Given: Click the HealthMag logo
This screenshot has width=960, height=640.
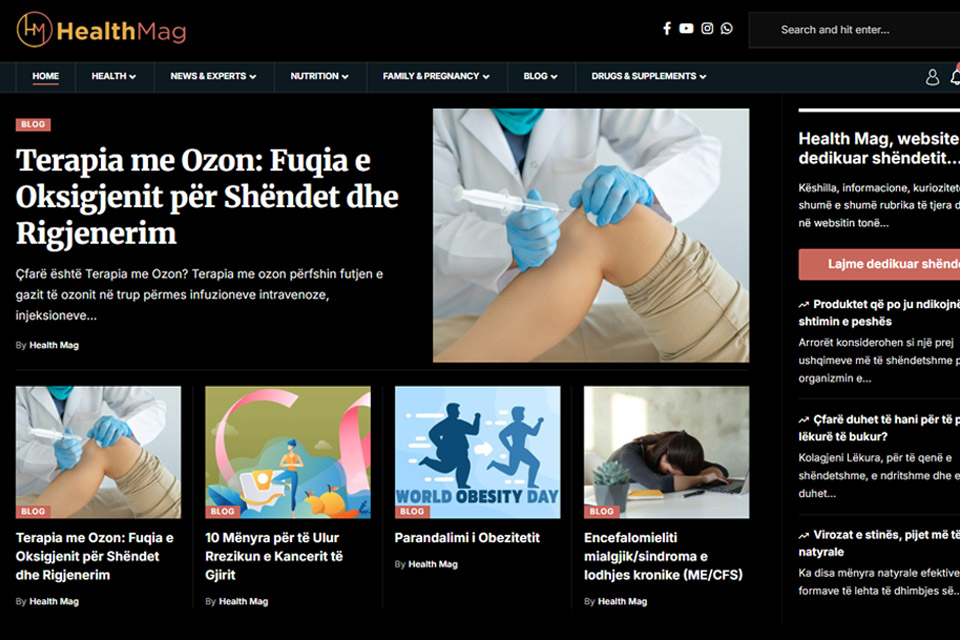Looking at the screenshot, I should [x=102, y=30].
